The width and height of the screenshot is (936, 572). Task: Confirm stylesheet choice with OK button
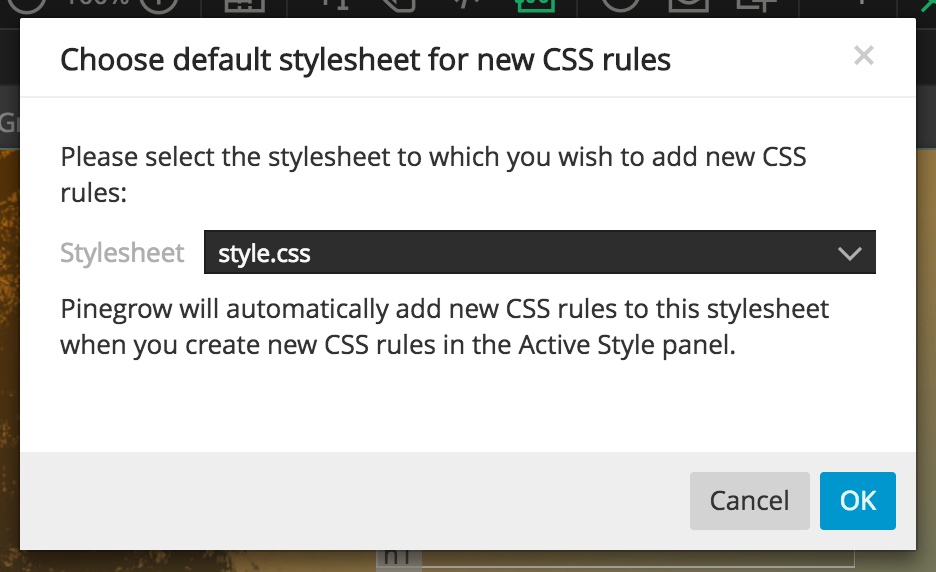(857, 500)
